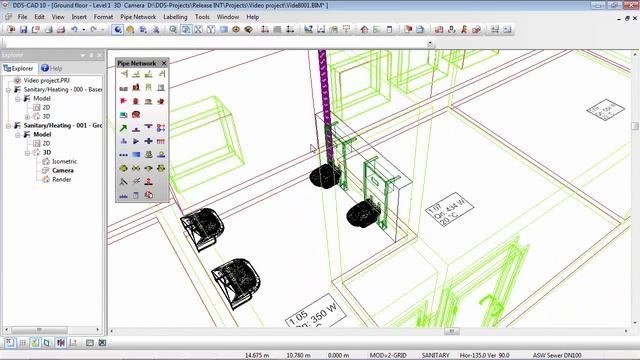Viewport: 640px width, 360px height.
Task: Switch to the Help tab
Action: coord(52,69)
